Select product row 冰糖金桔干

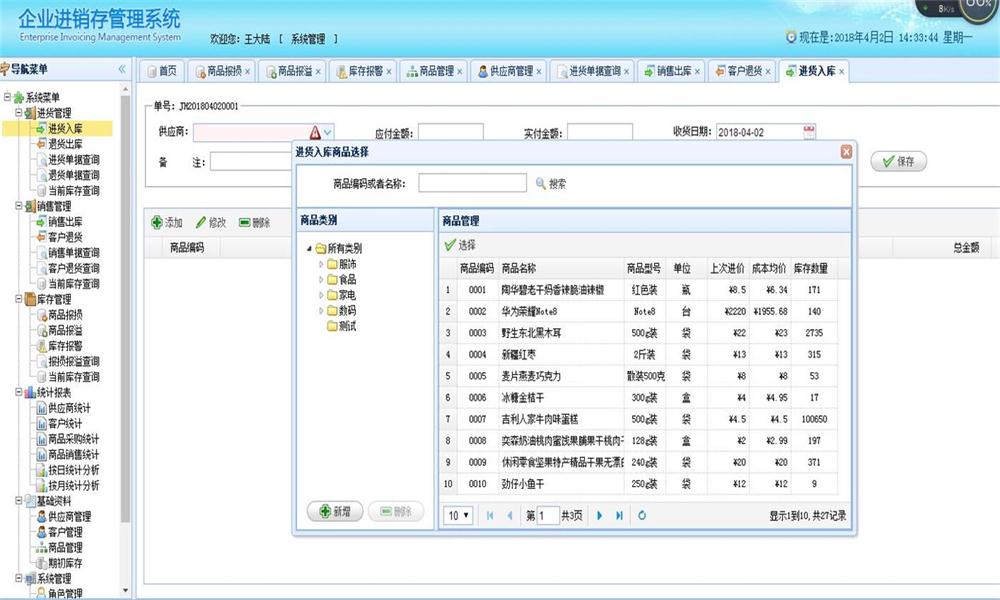click(638, 397)
